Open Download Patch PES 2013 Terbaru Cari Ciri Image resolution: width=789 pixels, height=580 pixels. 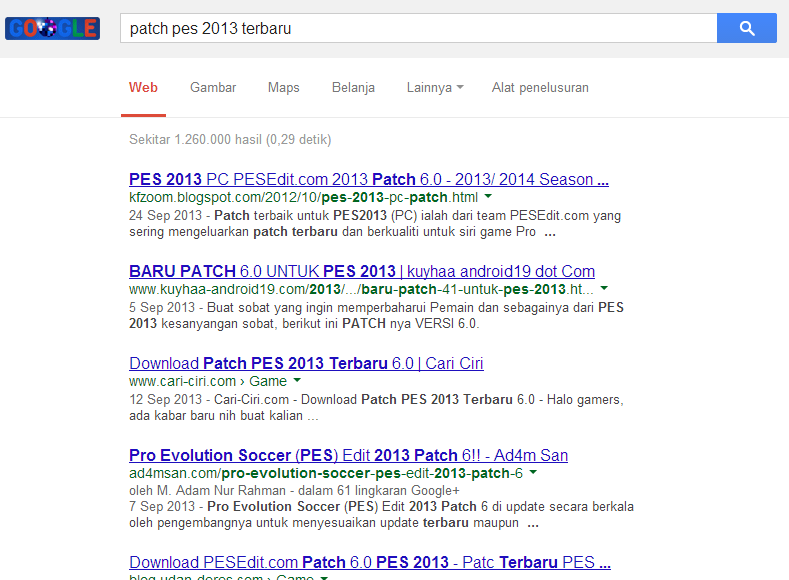(x=306, y=363)
